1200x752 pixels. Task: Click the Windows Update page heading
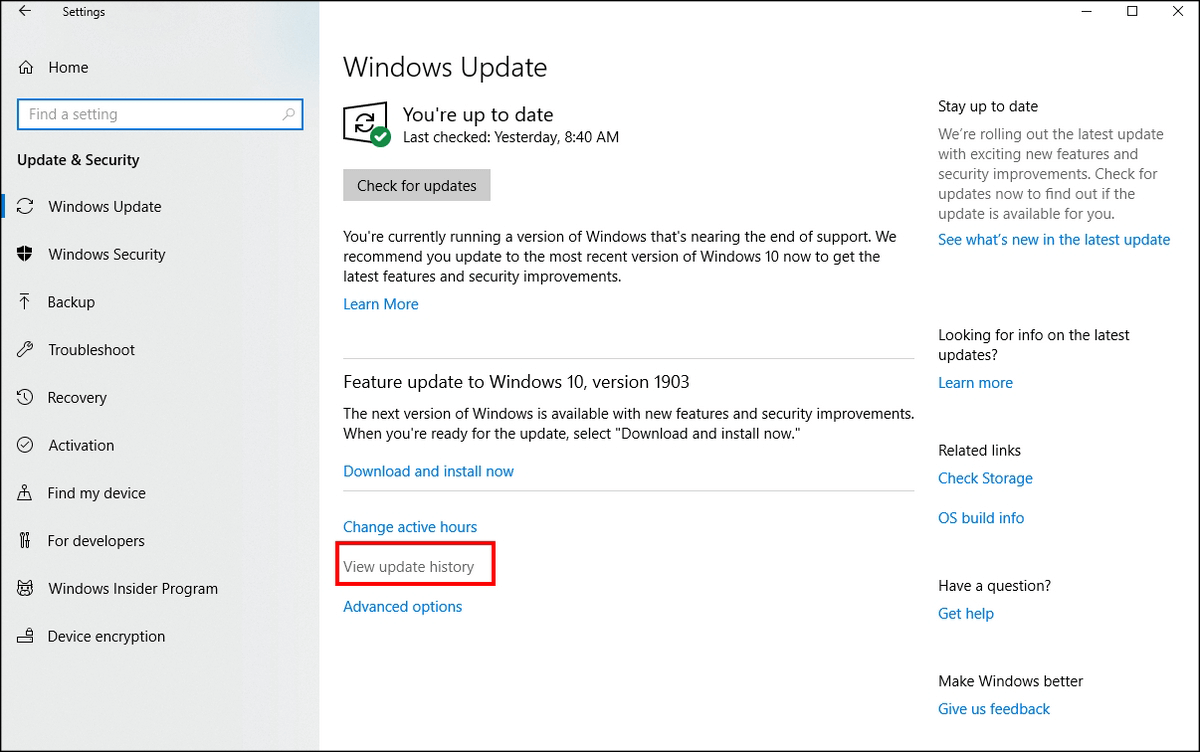click(x=445, y=68)
